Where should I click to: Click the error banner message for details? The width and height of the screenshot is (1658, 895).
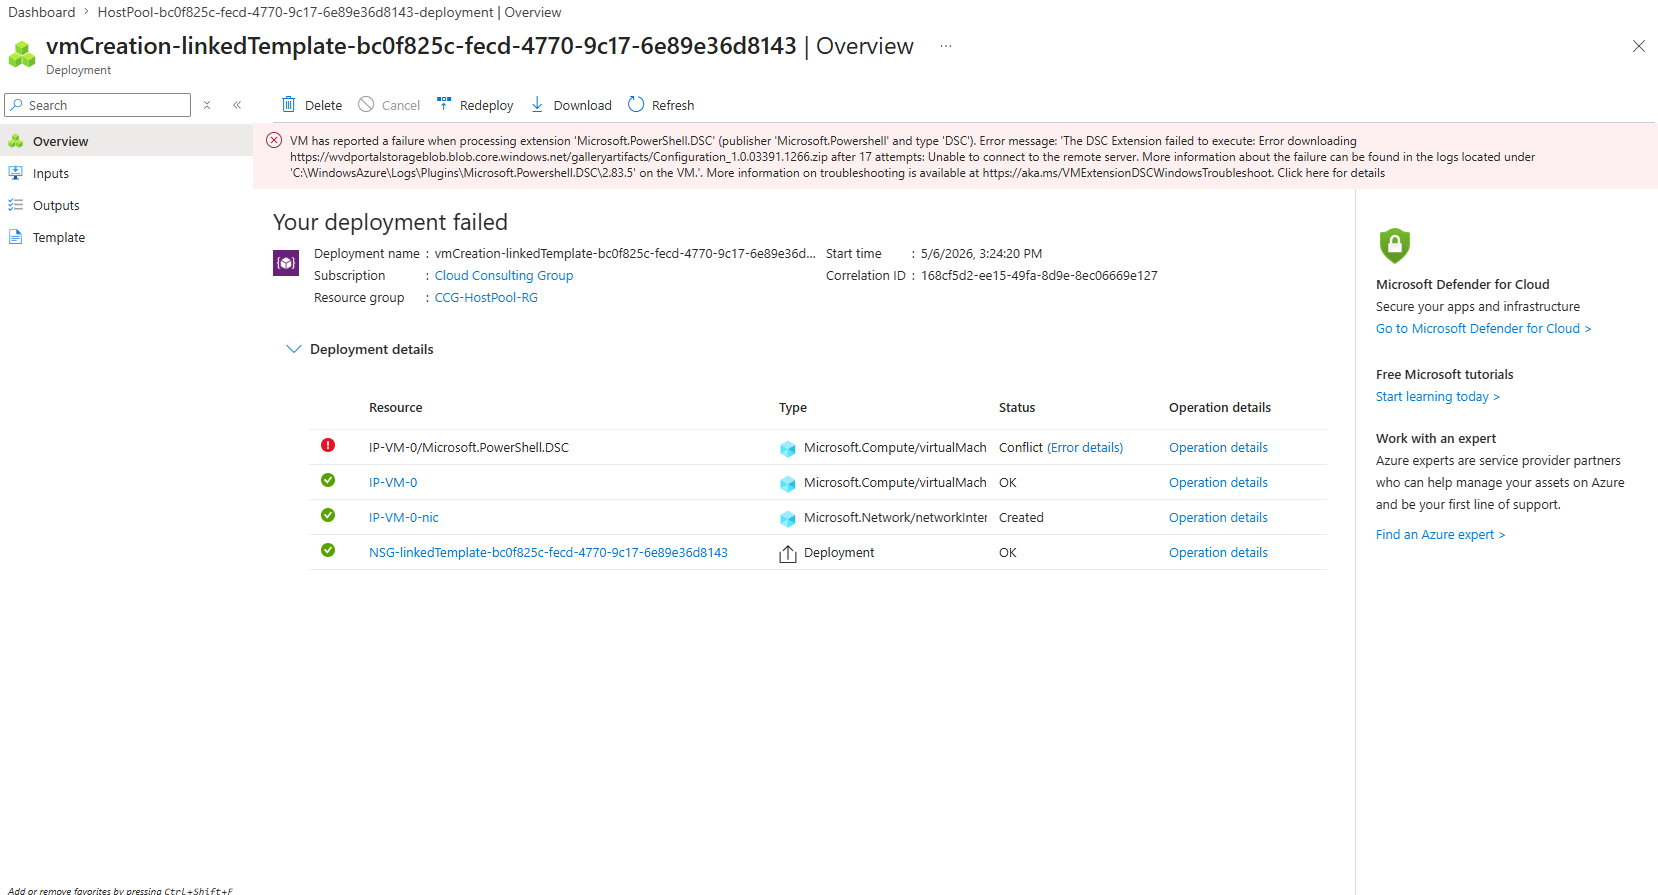coord(912,157)
